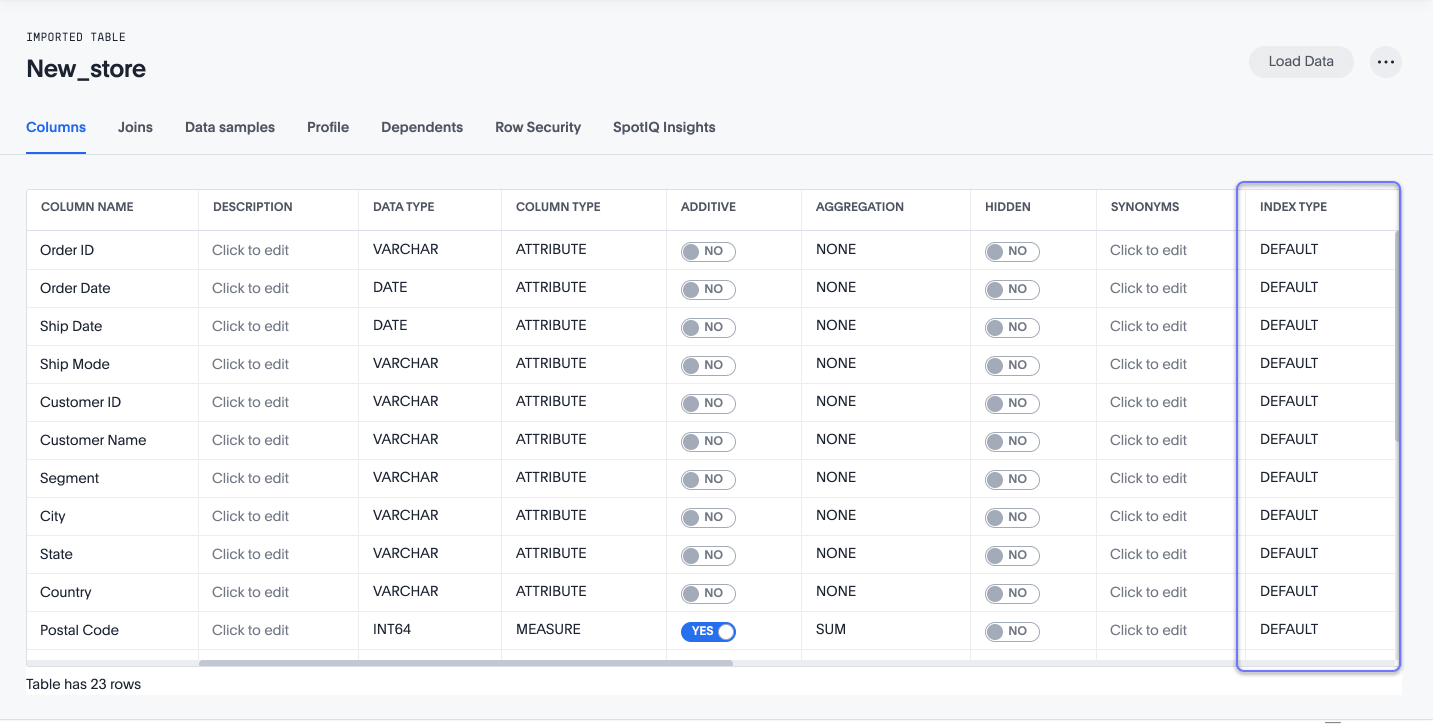Toggle Hidden for the Segment column
1433x724 pixels.
point(1011,479)
